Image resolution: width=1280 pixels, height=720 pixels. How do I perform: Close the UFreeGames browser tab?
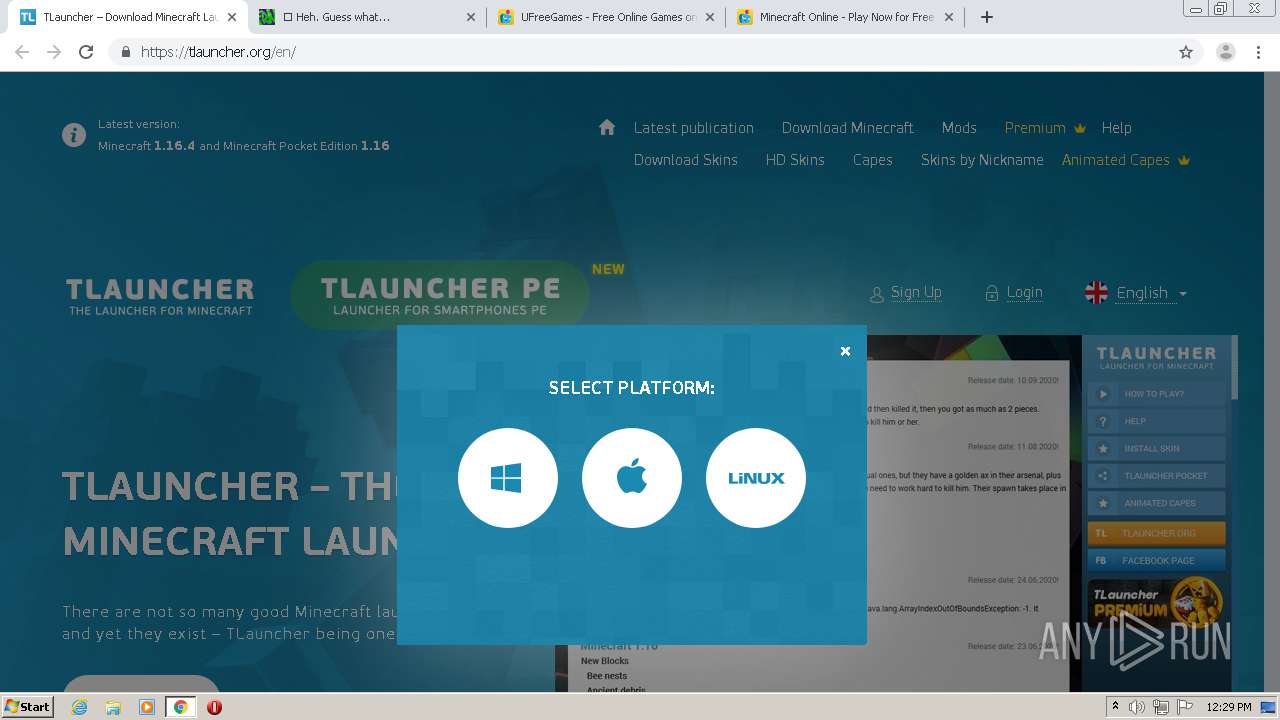pos(710,17)
